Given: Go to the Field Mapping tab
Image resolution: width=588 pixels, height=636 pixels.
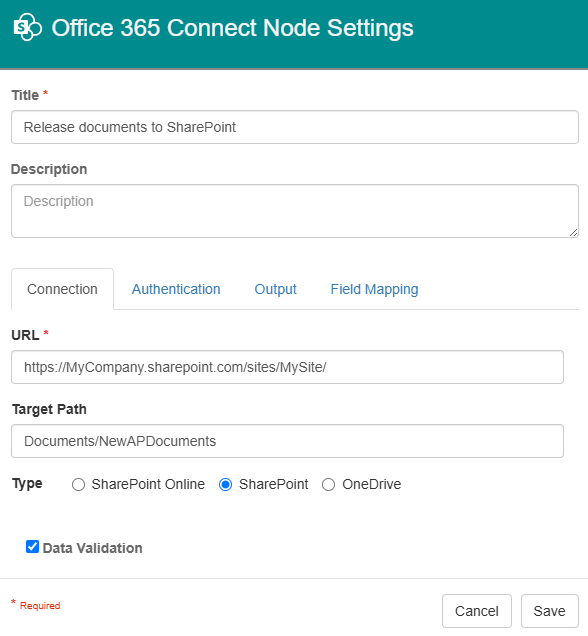Looking at the screenshot, I should pyautogui.click(x=374, y=289).
